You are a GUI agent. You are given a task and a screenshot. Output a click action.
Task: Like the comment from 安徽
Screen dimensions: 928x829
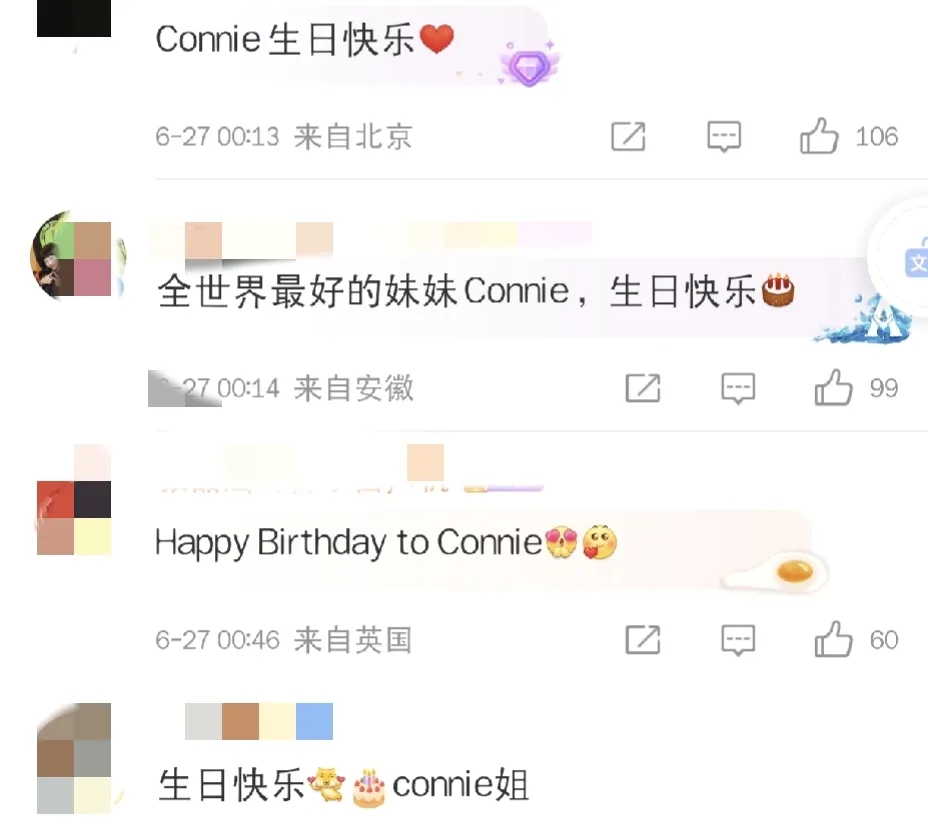point(833,388)
